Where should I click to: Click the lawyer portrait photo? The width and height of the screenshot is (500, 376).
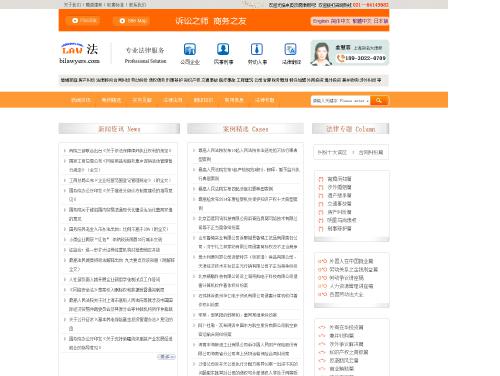321,53
